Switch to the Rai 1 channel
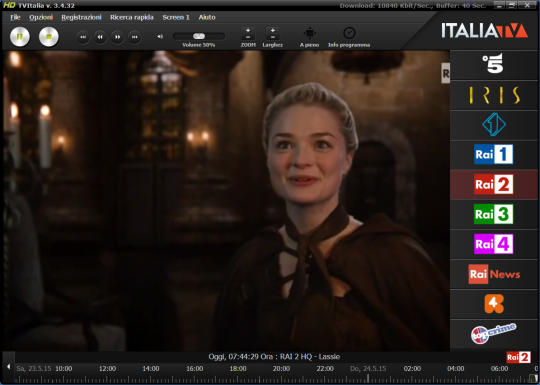The height and width of the screenshot is (385, 540). point(494,154)
